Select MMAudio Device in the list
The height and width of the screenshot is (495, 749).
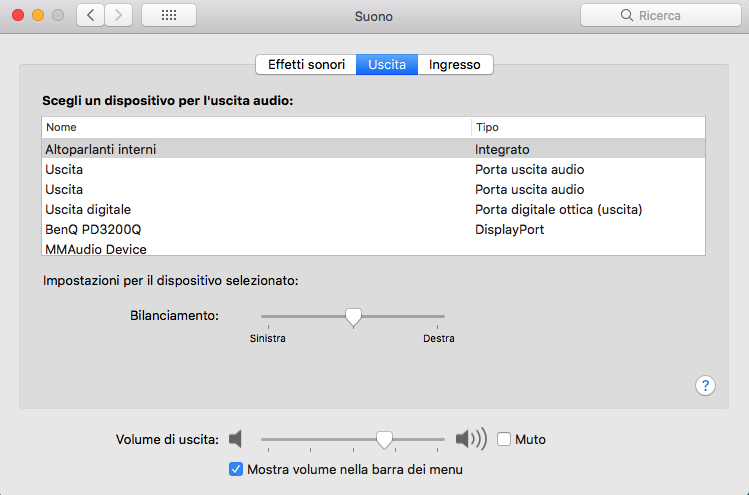click(374, 248)
